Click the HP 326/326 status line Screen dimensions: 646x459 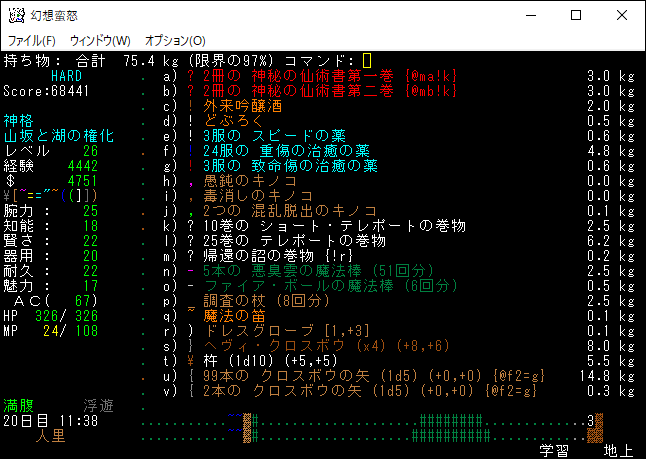click(x=50, y=316)
